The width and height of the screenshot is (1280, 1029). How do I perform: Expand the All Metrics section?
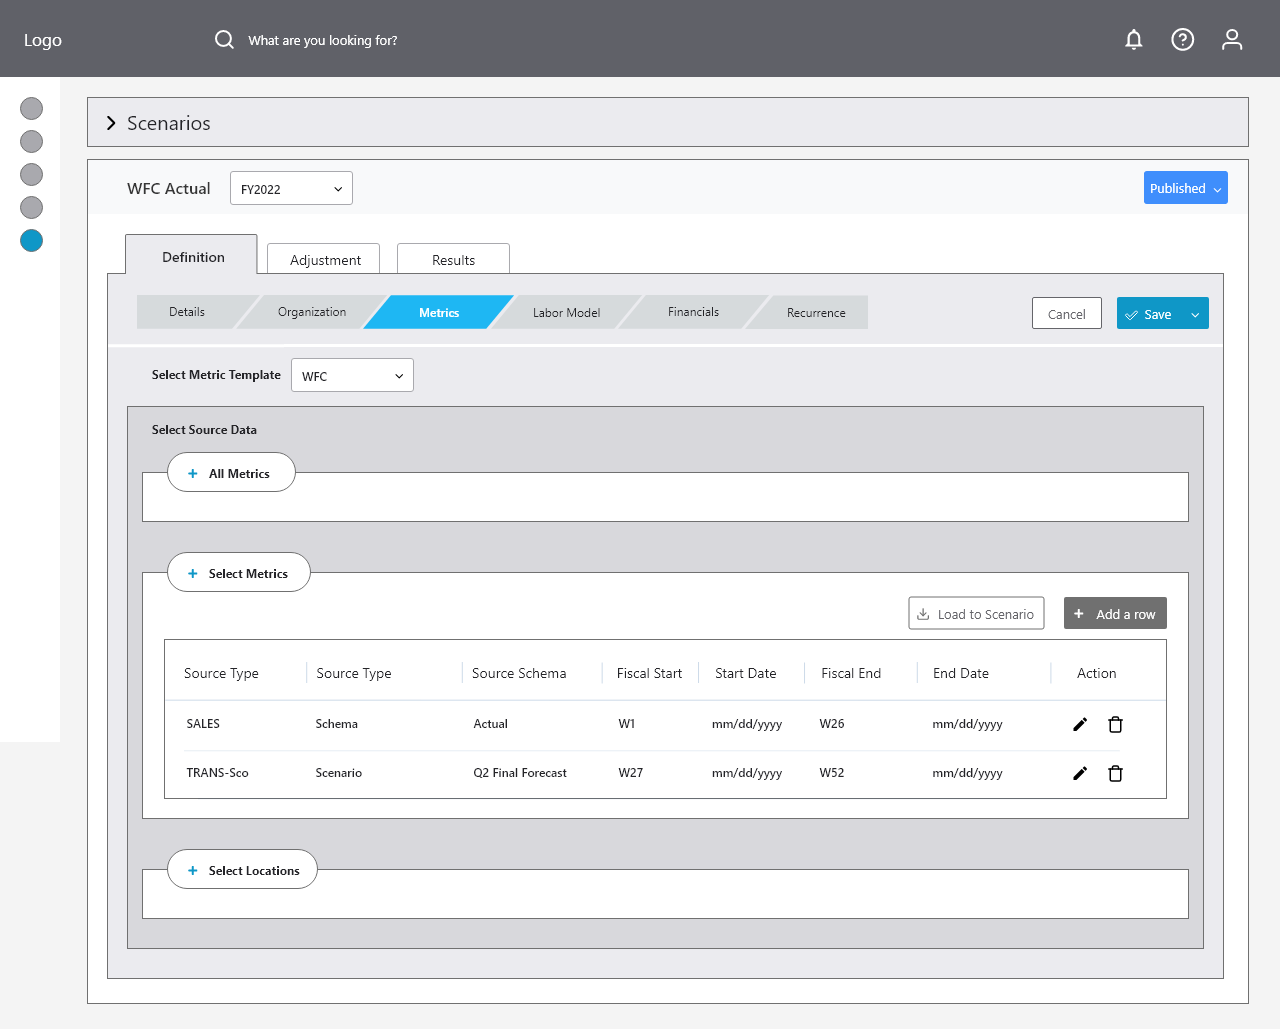point(231,472)
